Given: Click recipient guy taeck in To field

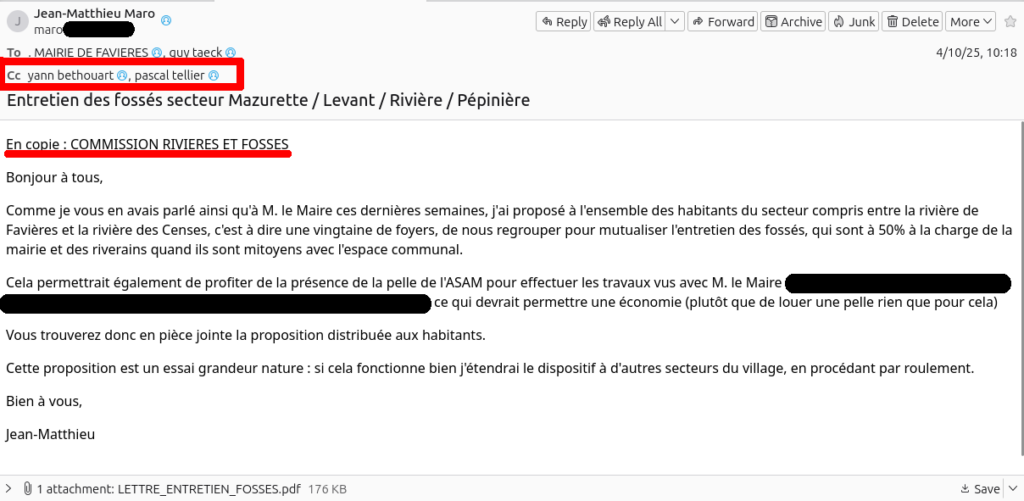Looking at the screenshot, I should coord(195,52).
